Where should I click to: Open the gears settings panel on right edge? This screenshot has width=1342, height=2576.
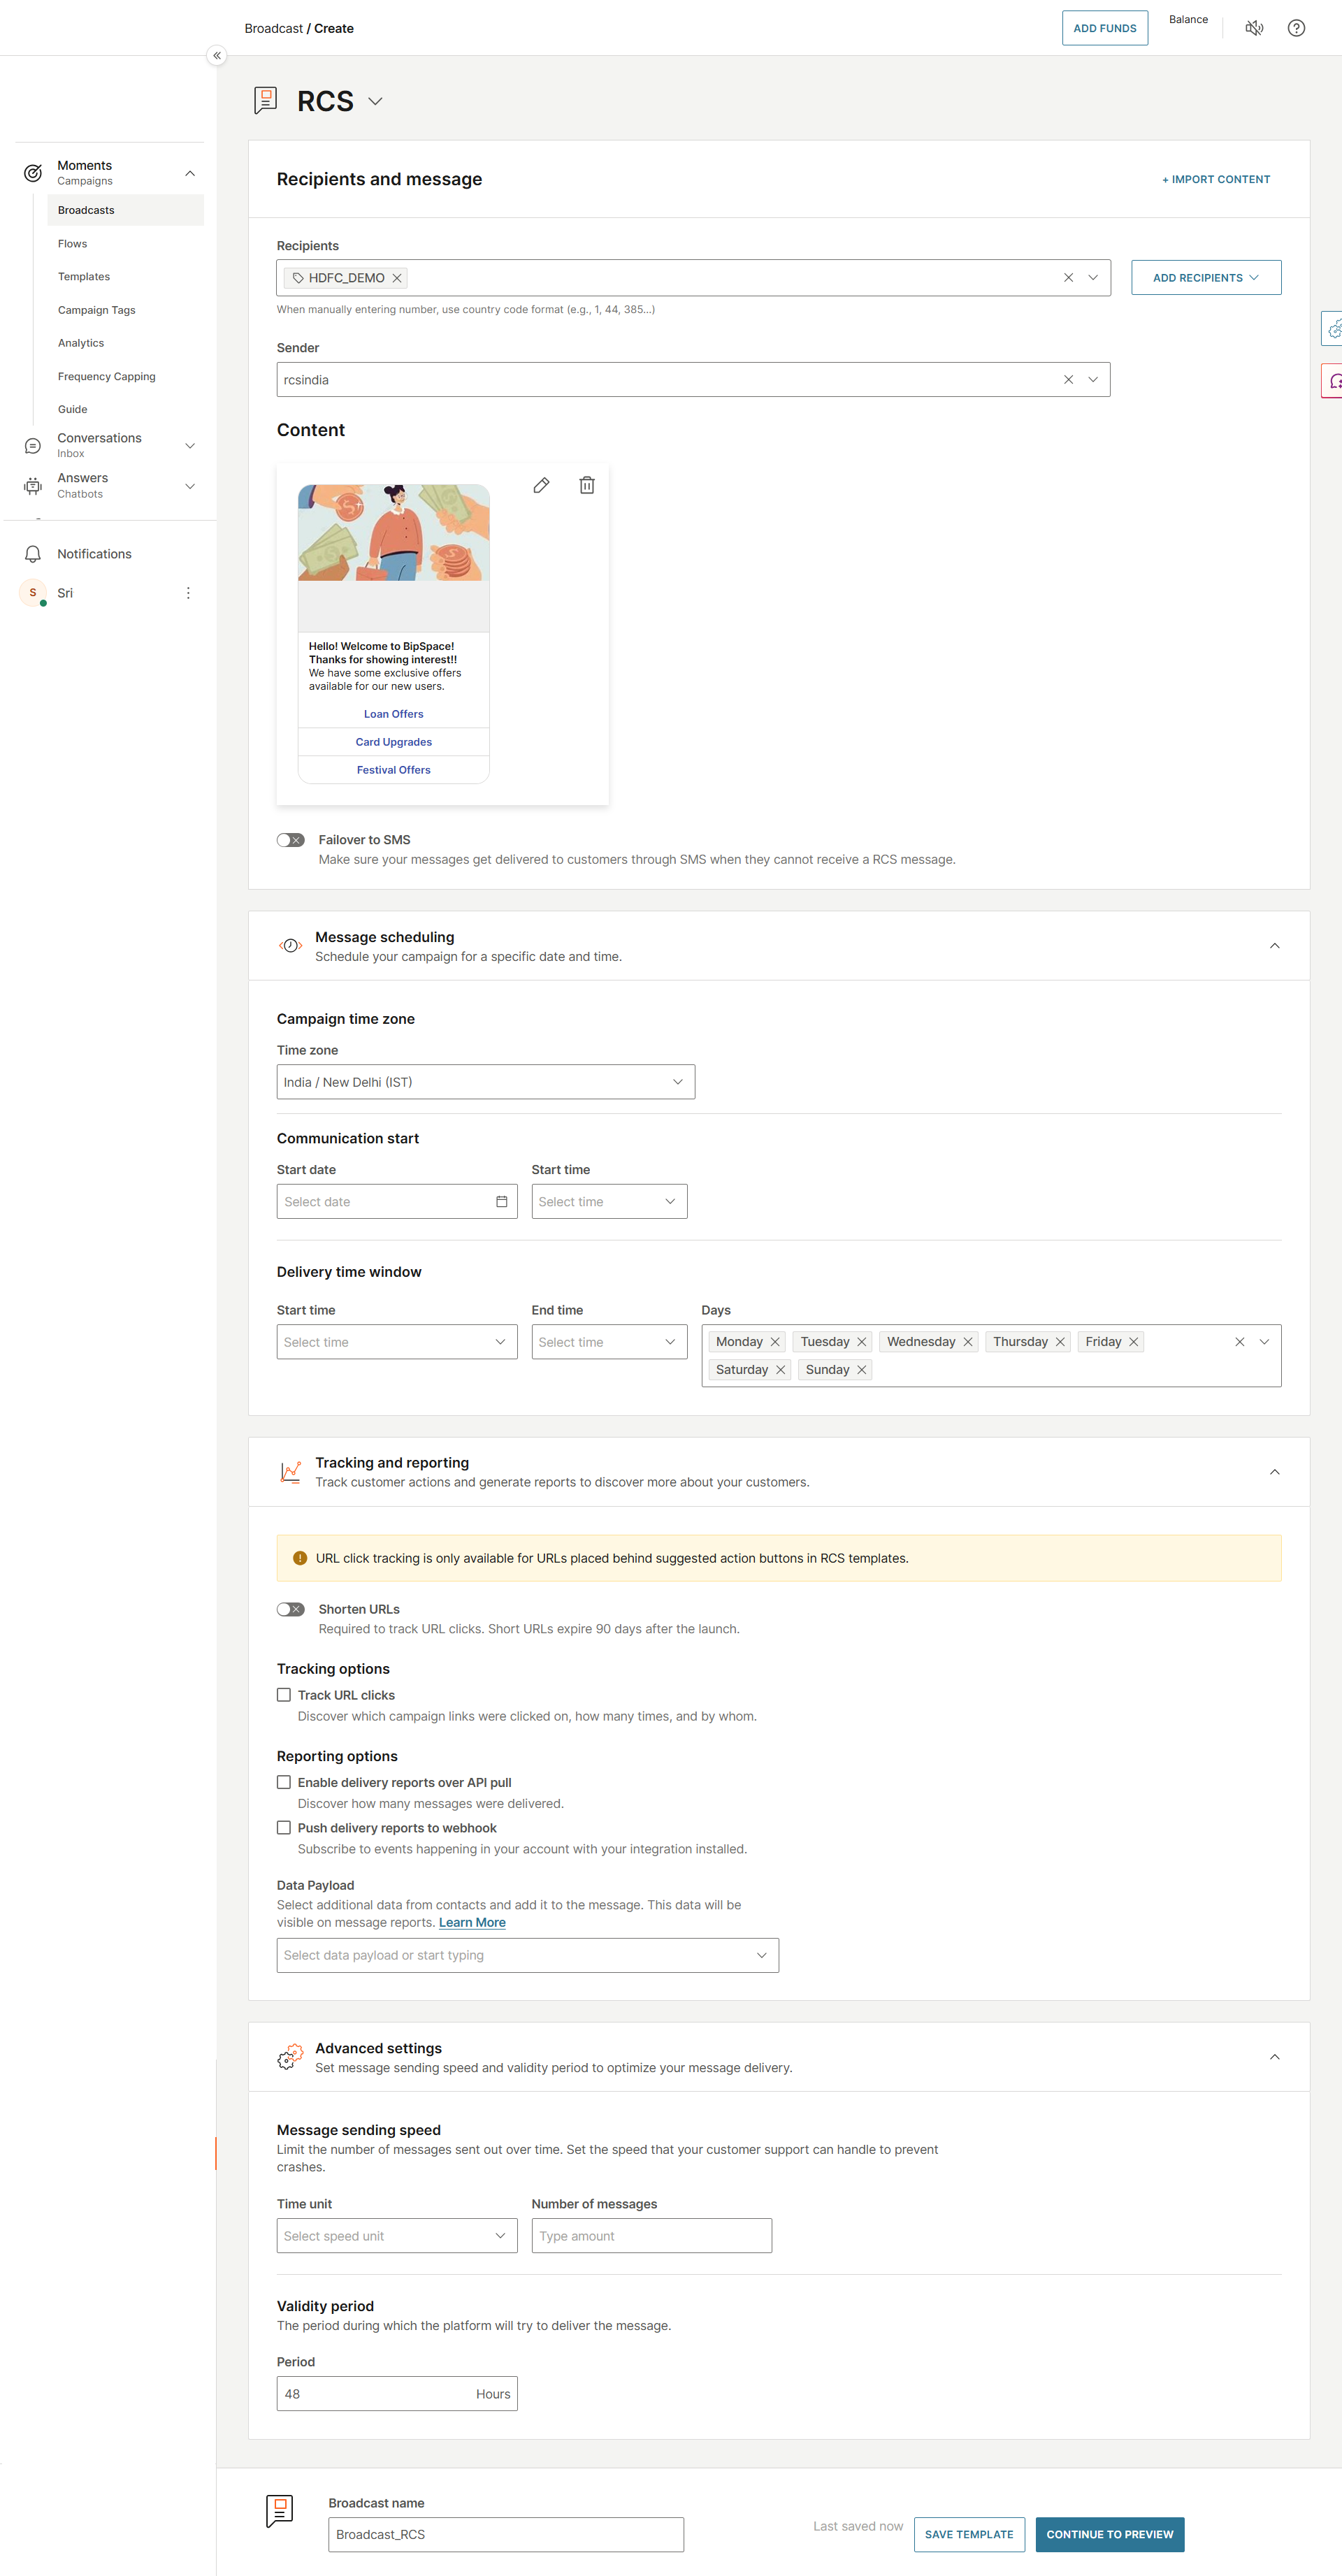click(1334, 328)
